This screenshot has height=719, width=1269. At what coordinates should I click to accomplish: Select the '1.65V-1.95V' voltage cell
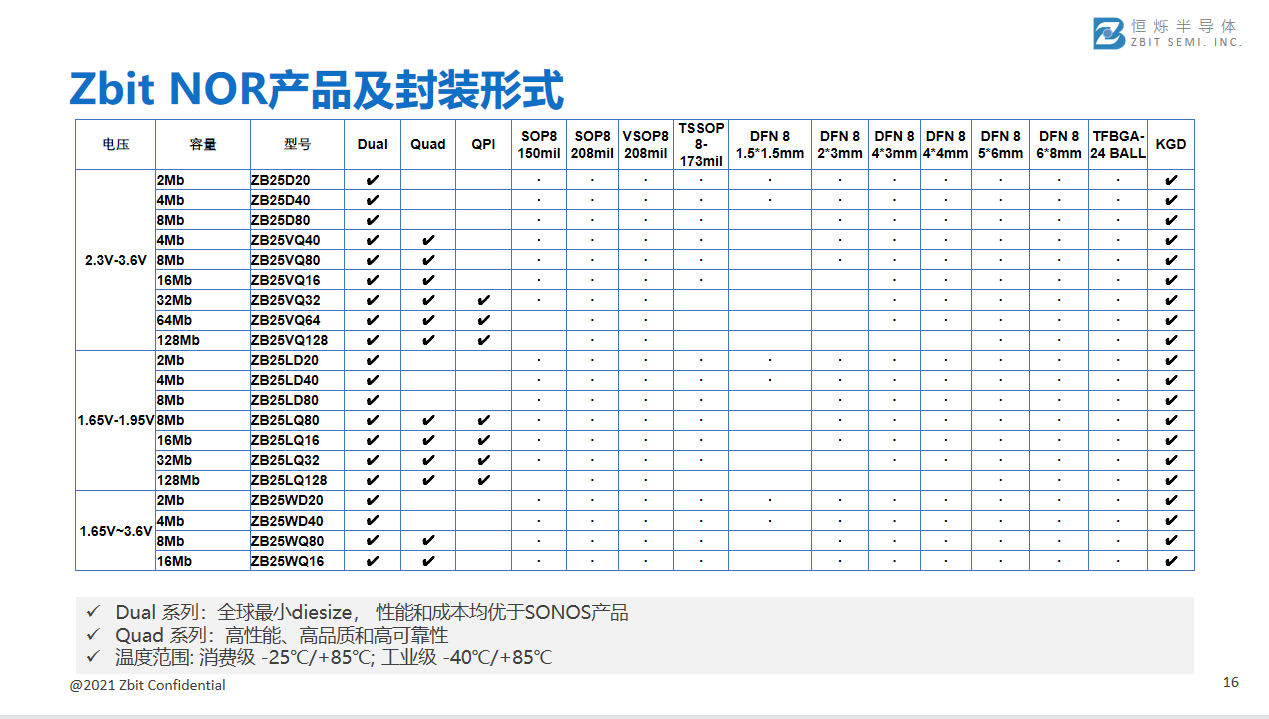tap(116, 420)
